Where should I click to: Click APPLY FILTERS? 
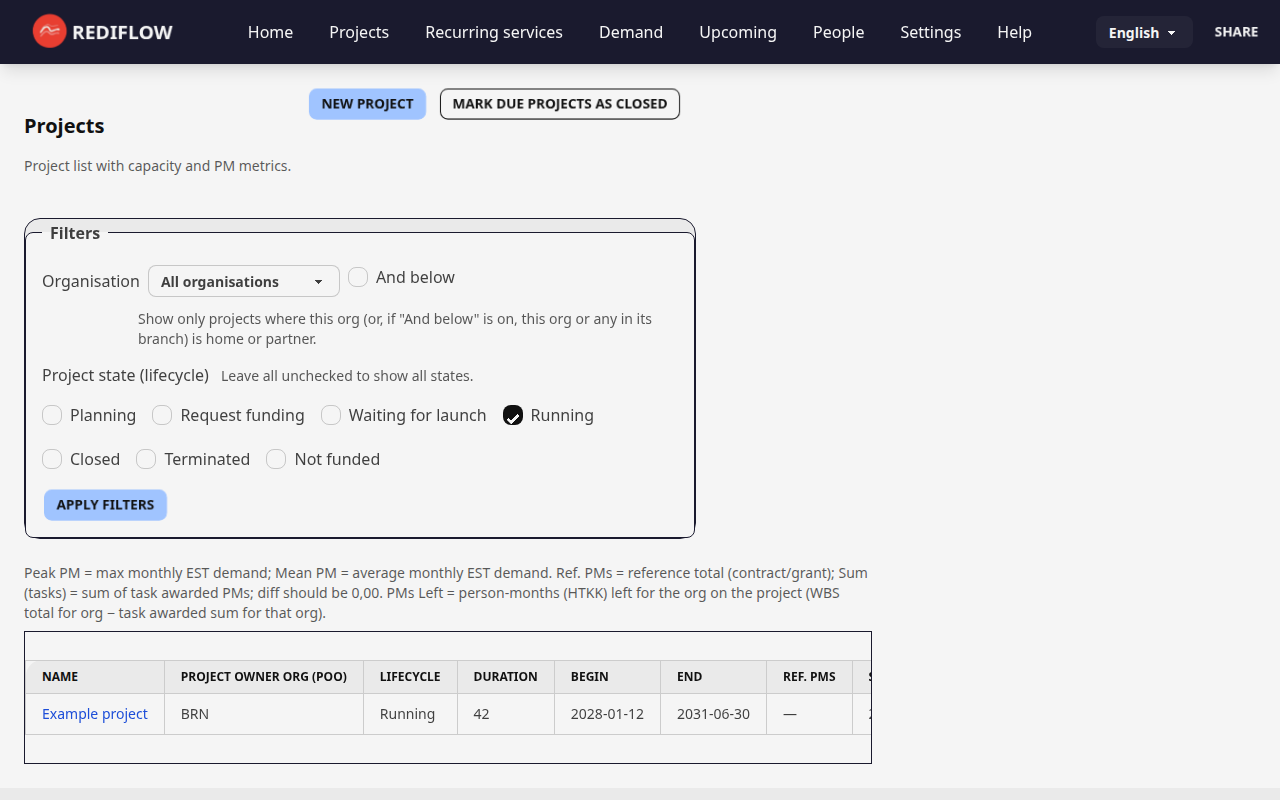point(105,504)
